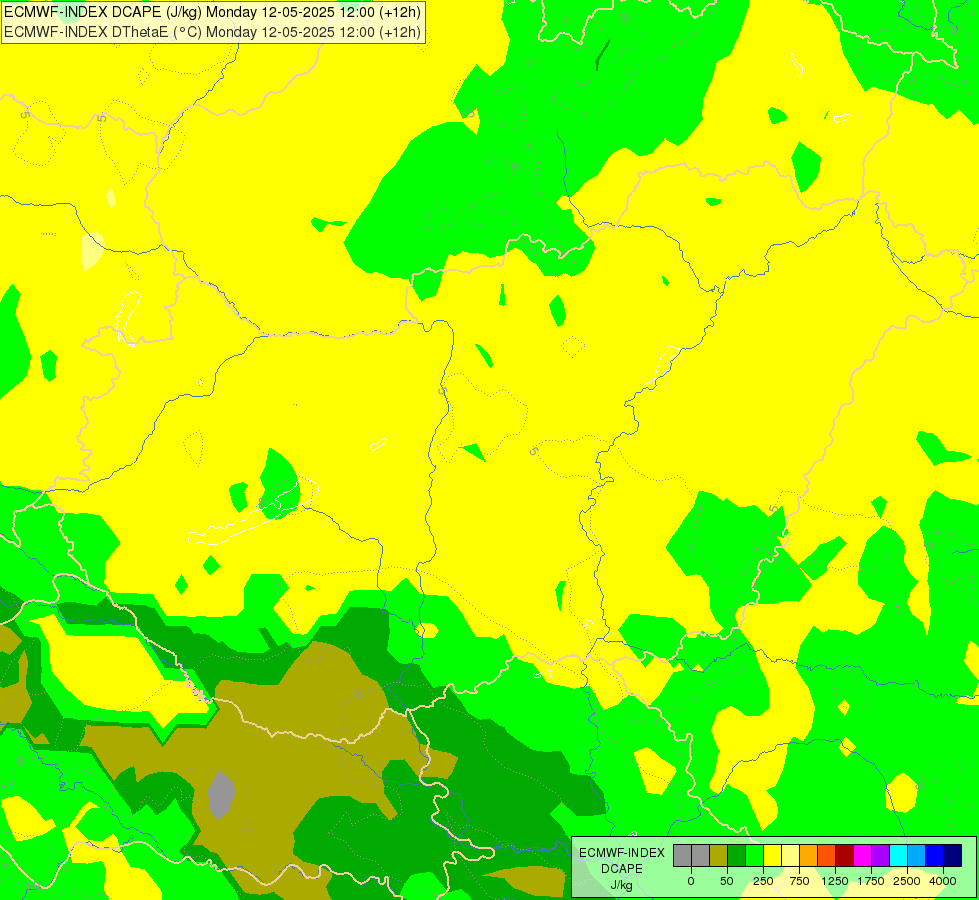Click the orange legend swatch

(x=809, y=855)
